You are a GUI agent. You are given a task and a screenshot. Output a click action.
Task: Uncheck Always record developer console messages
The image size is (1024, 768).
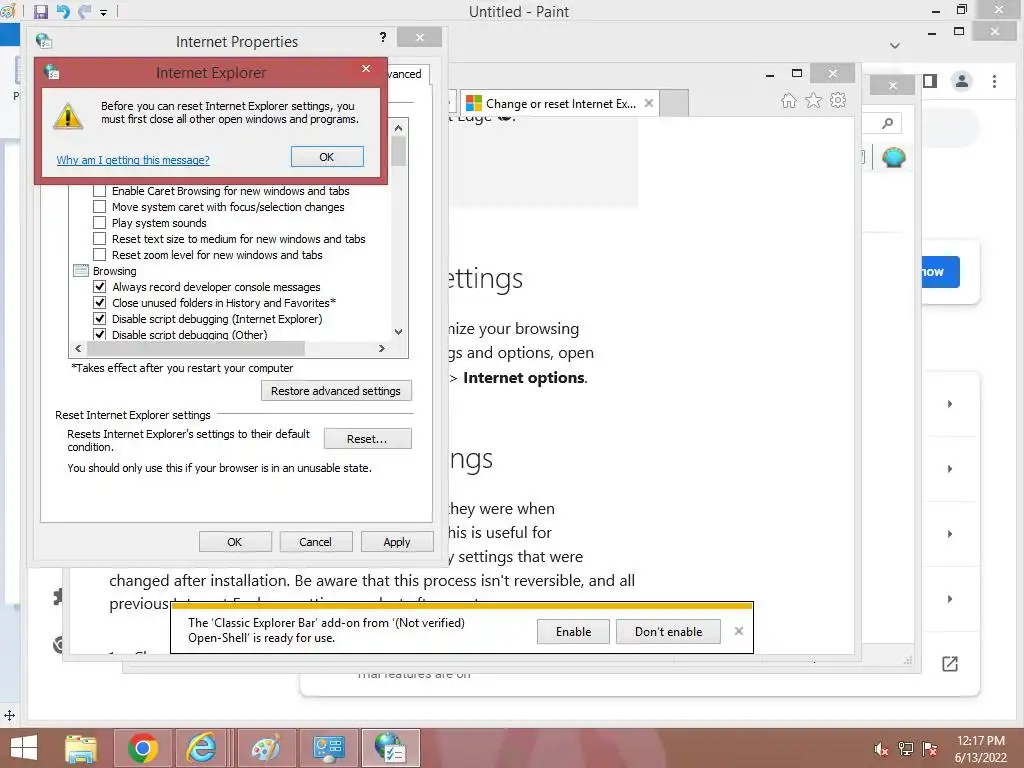(x=99, y=287)
